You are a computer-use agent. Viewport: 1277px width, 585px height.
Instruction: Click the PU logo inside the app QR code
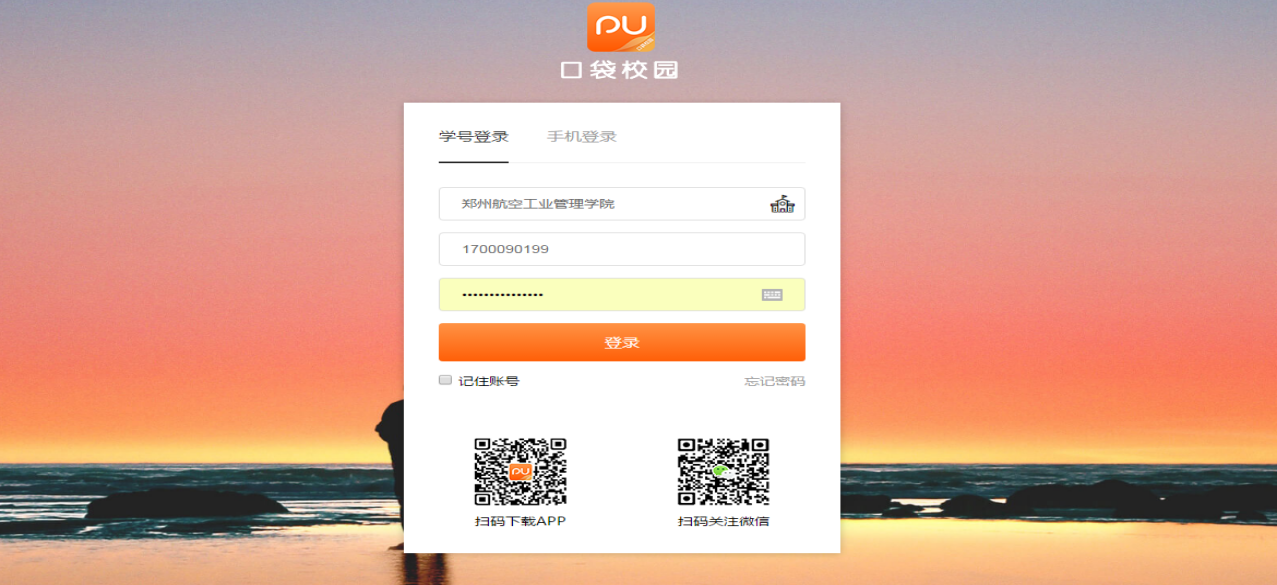click(520, 471)
